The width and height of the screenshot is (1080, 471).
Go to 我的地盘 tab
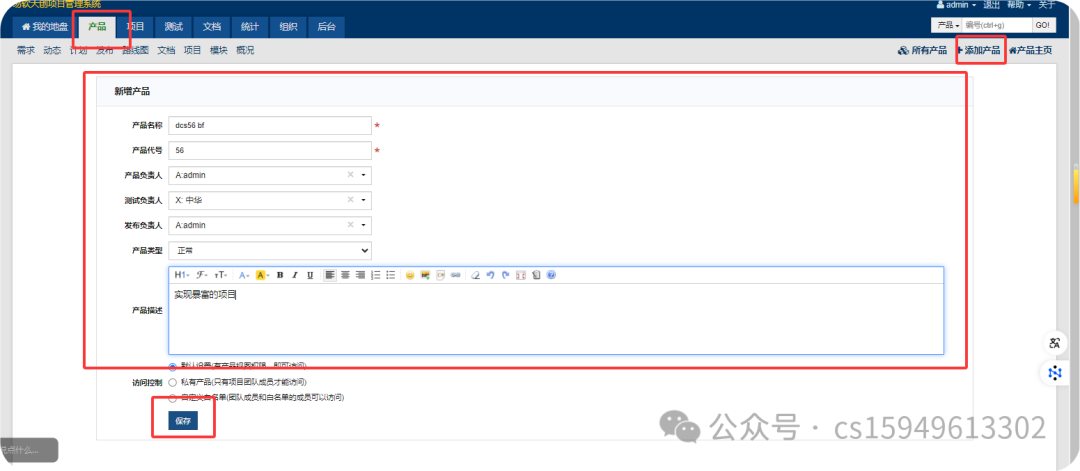tap(45, 27)
